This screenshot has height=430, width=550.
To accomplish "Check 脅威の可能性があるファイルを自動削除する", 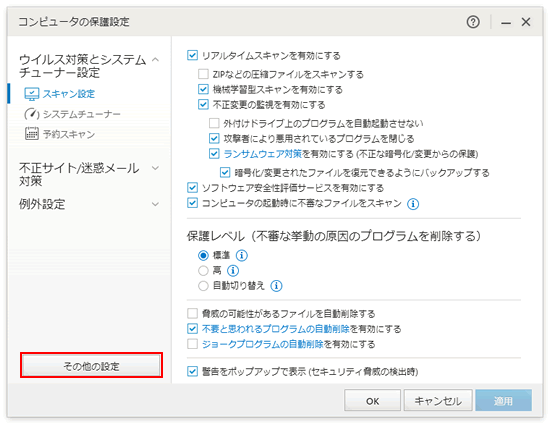I will [x=192, y=313].
